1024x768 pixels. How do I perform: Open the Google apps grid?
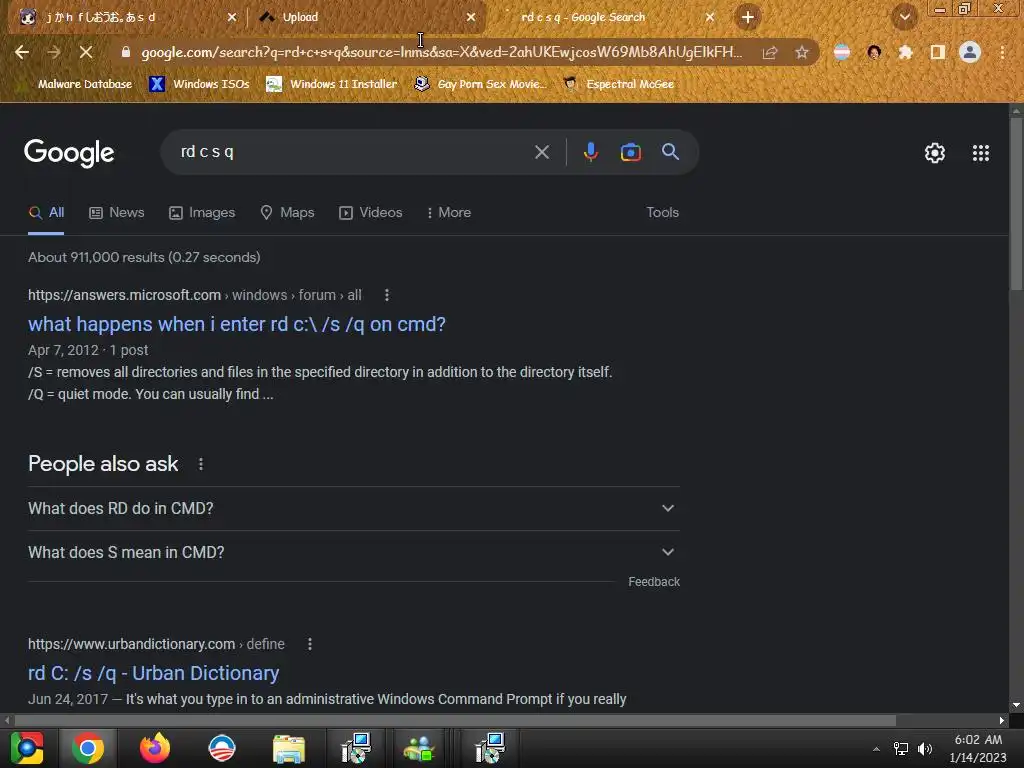pyautogui.click(x=980, y=153)
